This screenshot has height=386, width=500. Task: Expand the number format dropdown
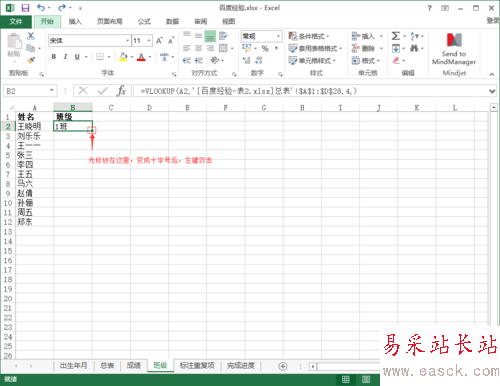click(278, 36)
